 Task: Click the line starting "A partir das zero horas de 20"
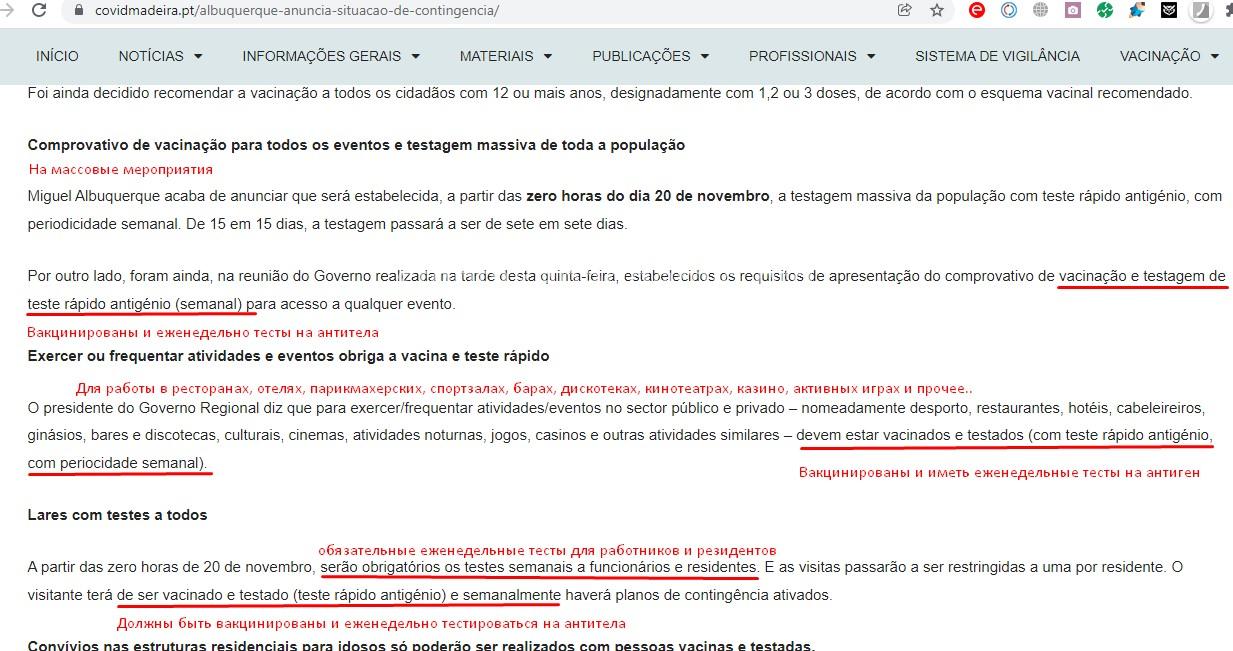tap(605, 568)
